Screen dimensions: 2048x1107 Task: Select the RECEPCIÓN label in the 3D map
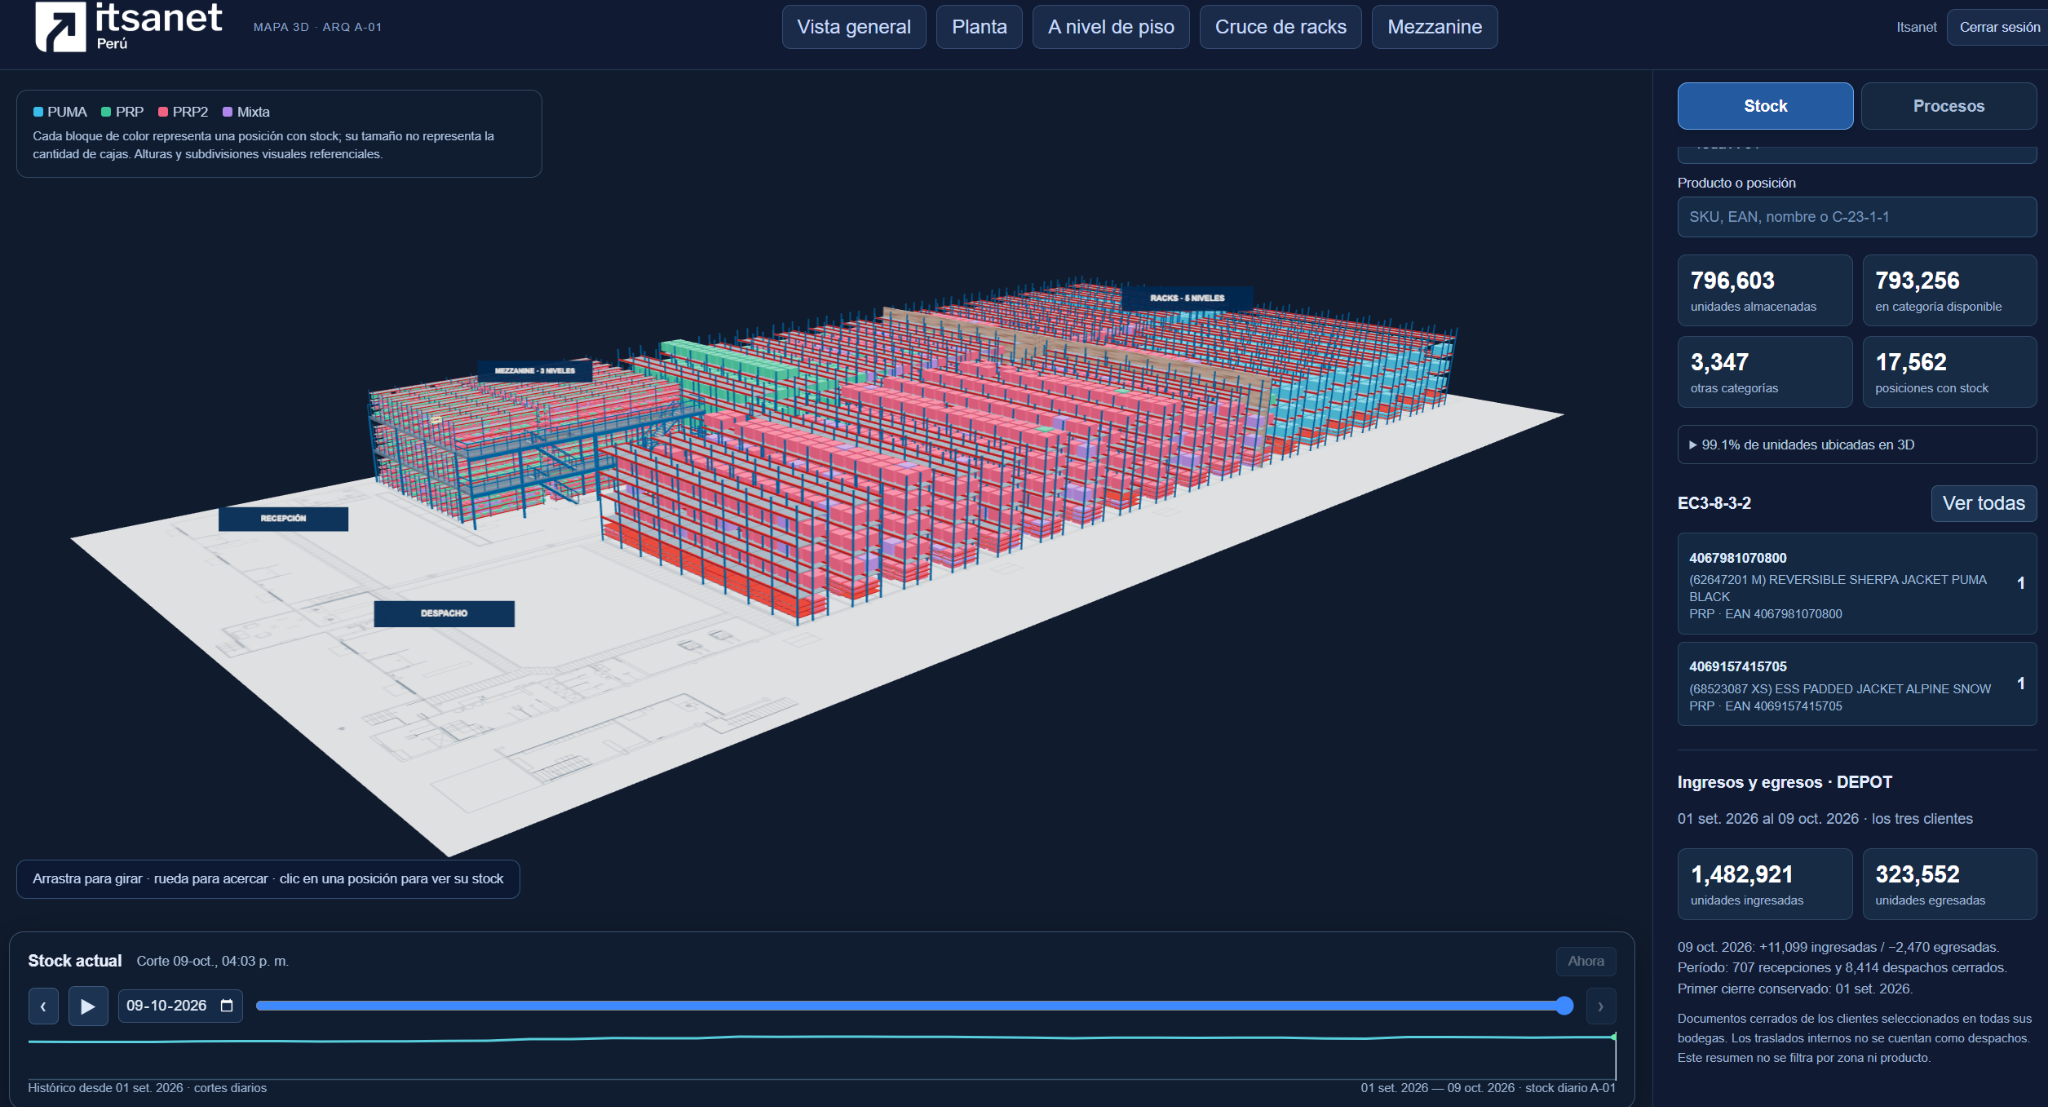pyautogui.click(x=284, y=518)
